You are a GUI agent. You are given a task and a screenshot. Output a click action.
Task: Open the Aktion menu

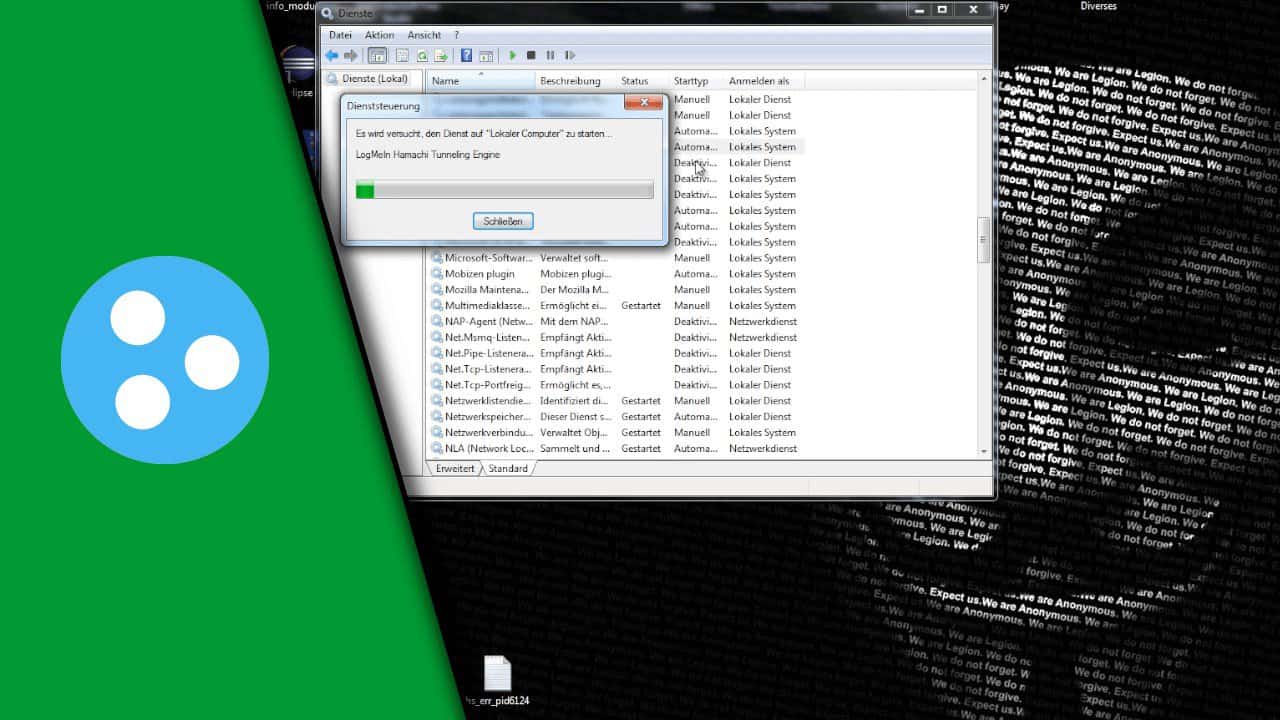(x=379, y=35)
